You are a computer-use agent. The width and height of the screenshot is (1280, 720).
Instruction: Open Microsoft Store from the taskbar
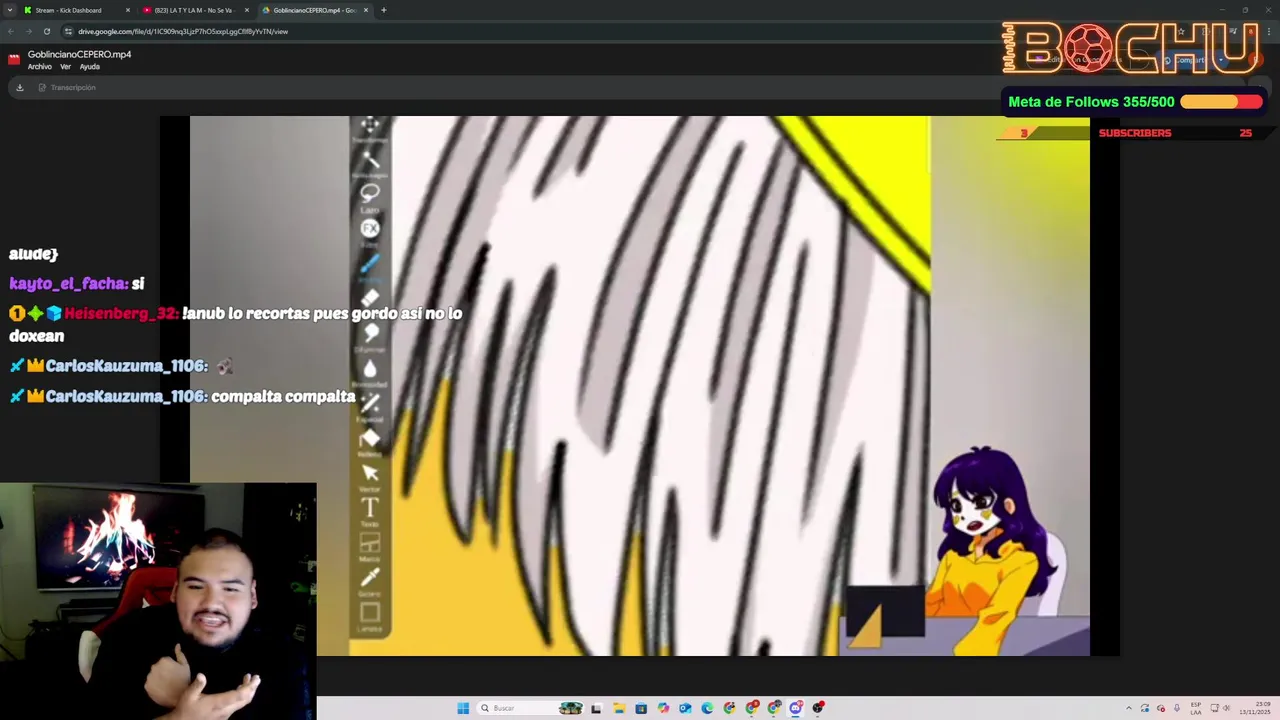click(641, 708)
